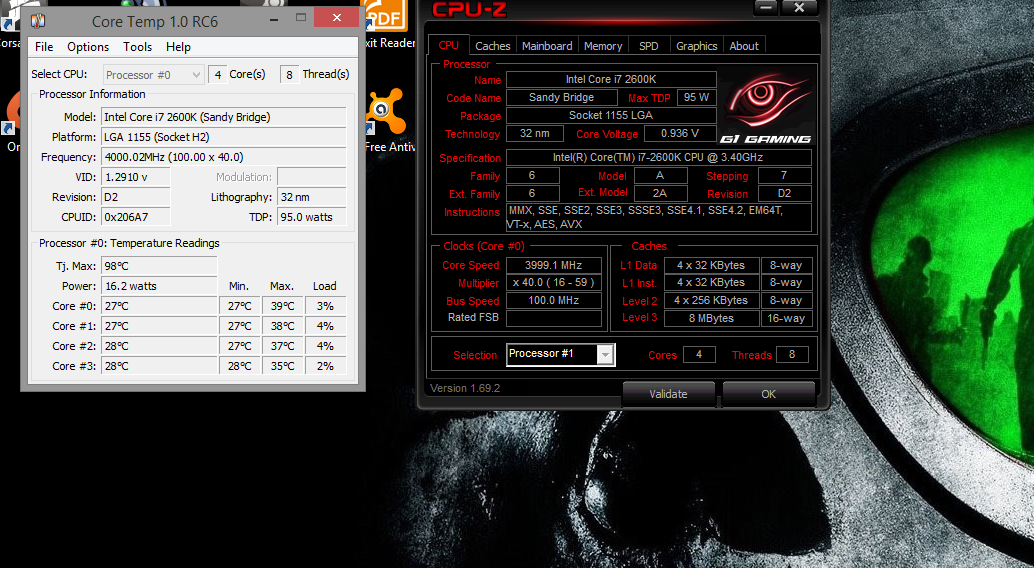The width and height of the screenshot is (1034, 568).
Task: Switch to the Graphics tab in CPU-Z
Action: point(696,46)
